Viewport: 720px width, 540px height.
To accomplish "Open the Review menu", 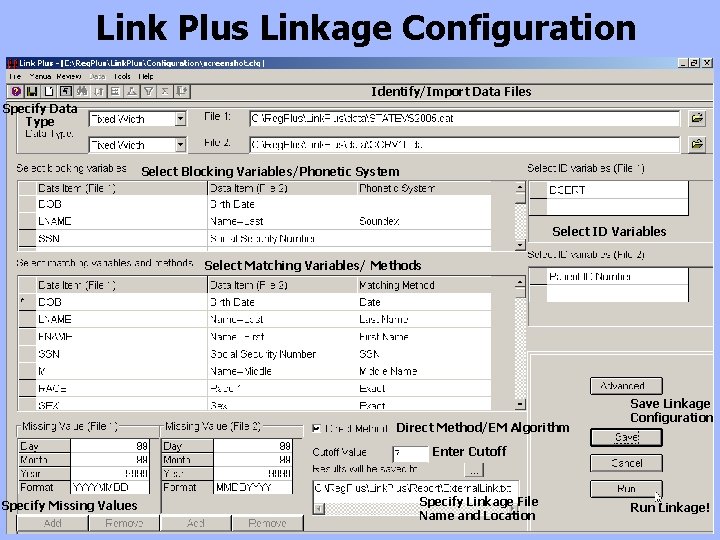I will (69, 76).
